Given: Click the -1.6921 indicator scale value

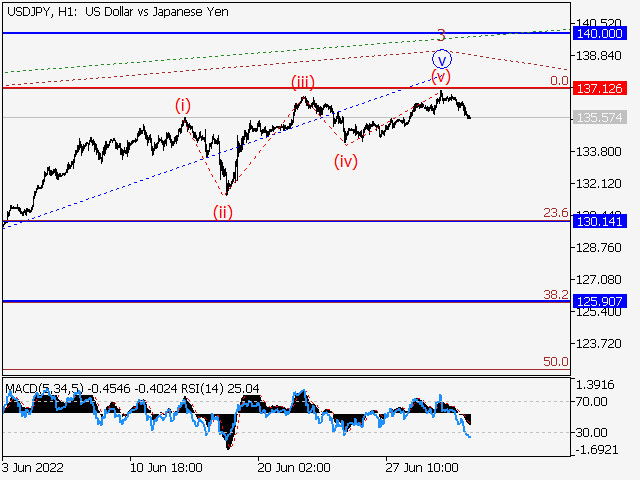Looking at the screenshot, I should click(x=597, y=450).
